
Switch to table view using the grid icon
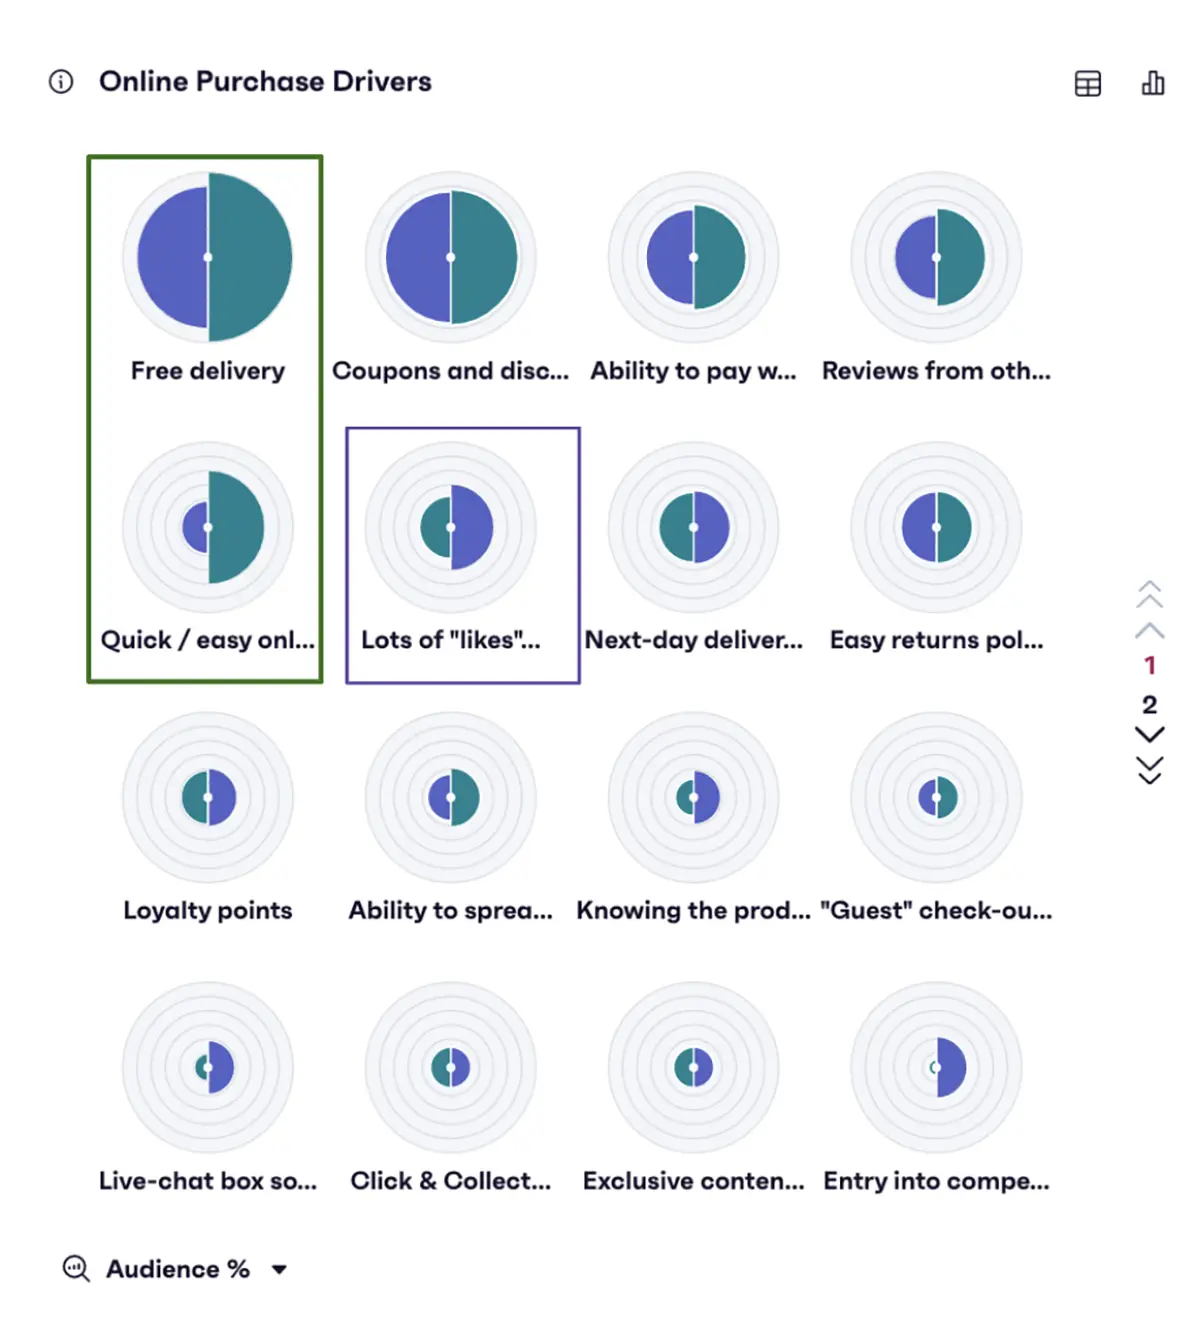(x=1087, y=84)
